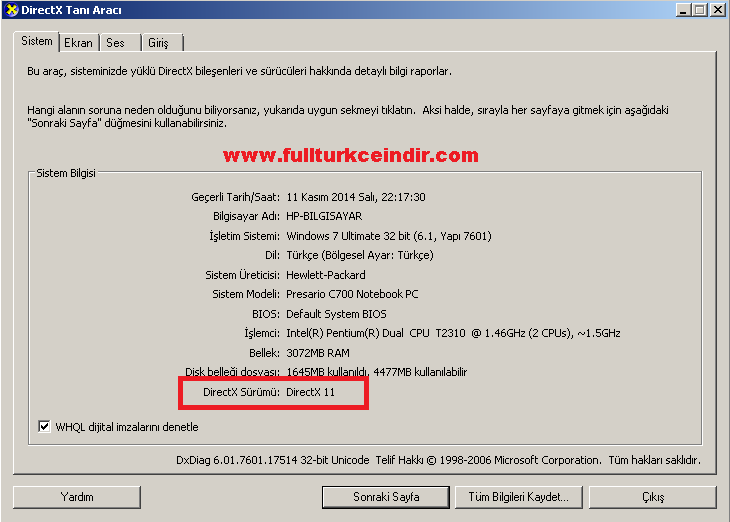This screenshot has width=730, height=522.
Task: Click the Sistem Üreticisi label
Action: click(243, 275)
